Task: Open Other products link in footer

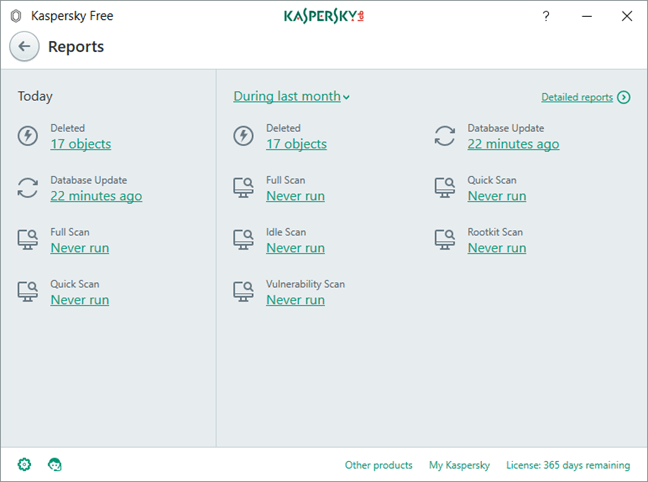Action: tap(378, 465)
